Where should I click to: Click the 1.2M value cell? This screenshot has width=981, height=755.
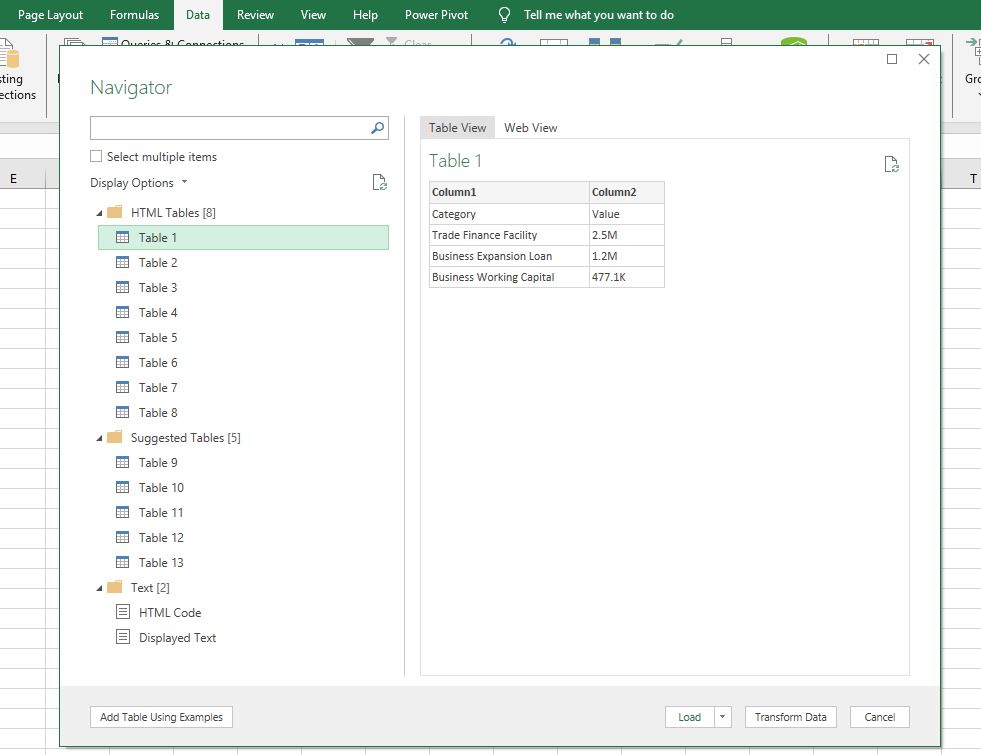[627, 256]
